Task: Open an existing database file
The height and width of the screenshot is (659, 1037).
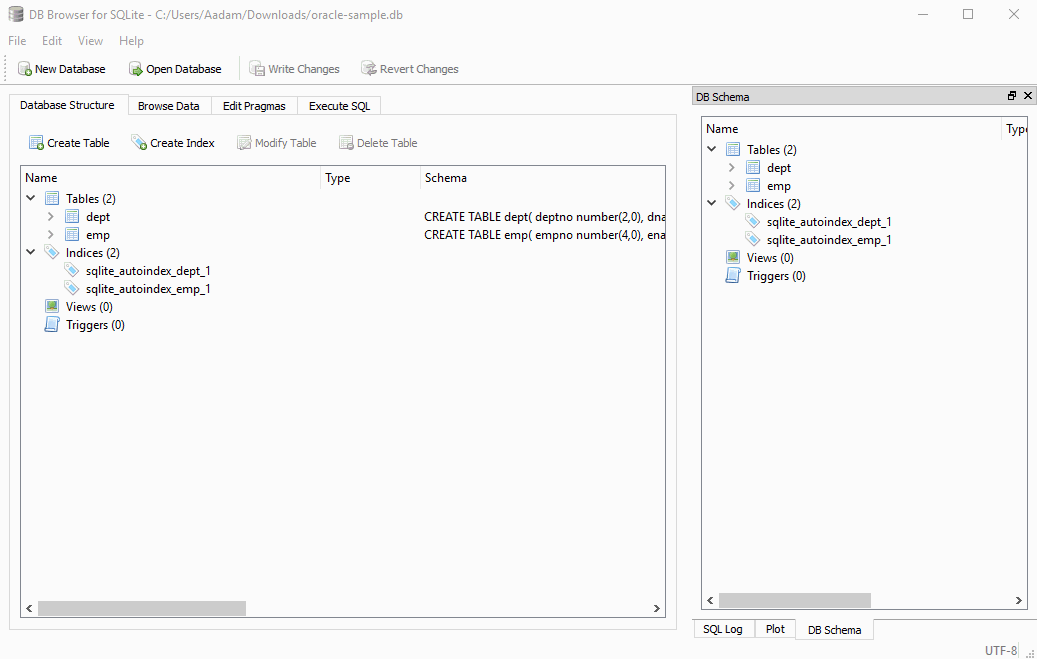Action: tap(175, 68)
